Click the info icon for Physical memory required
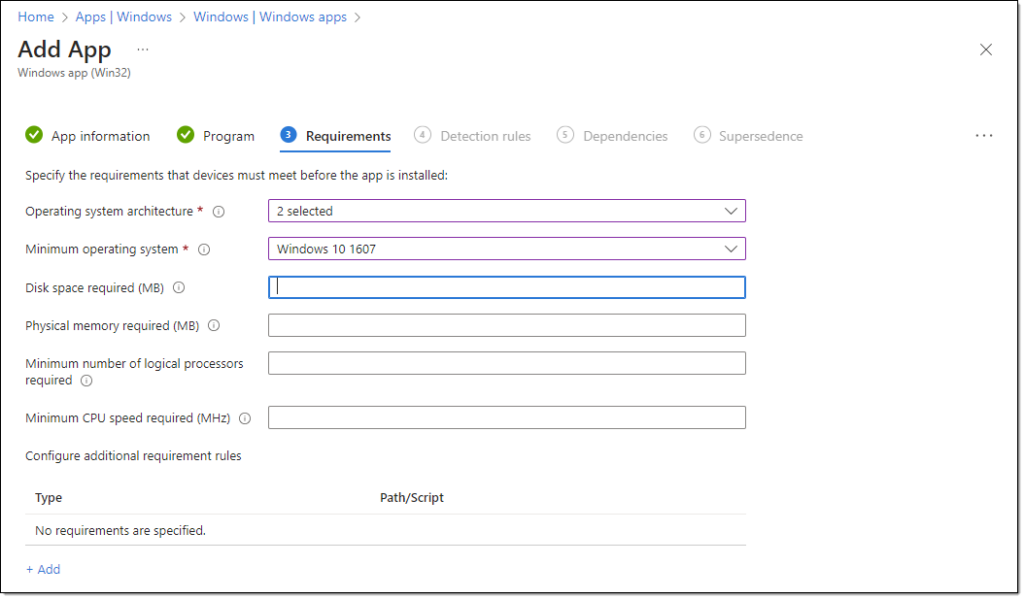Screen dimensions: 1024x599 pyautogui.click(x=213, y=325)
